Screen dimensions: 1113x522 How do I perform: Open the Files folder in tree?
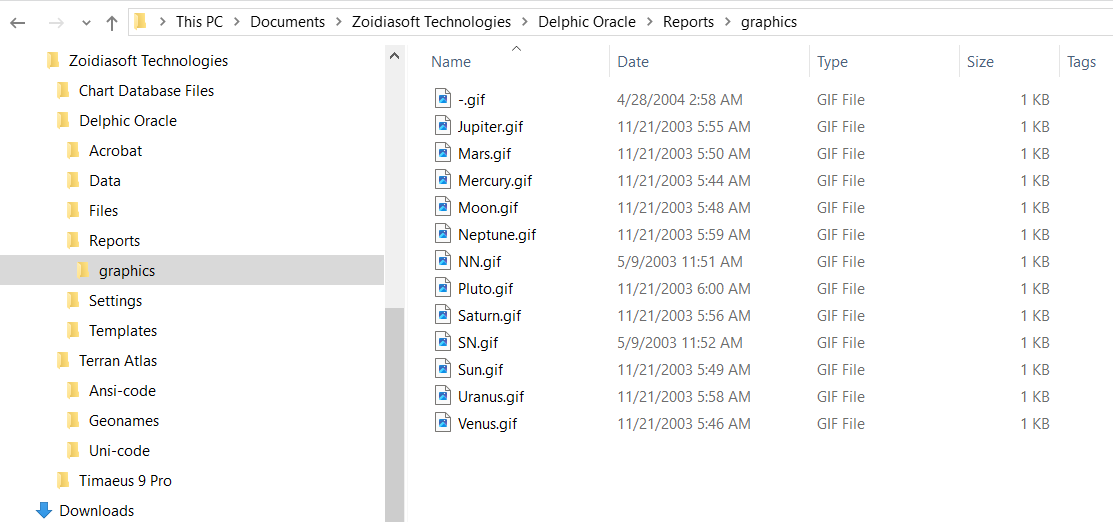[x=104, y=211]
